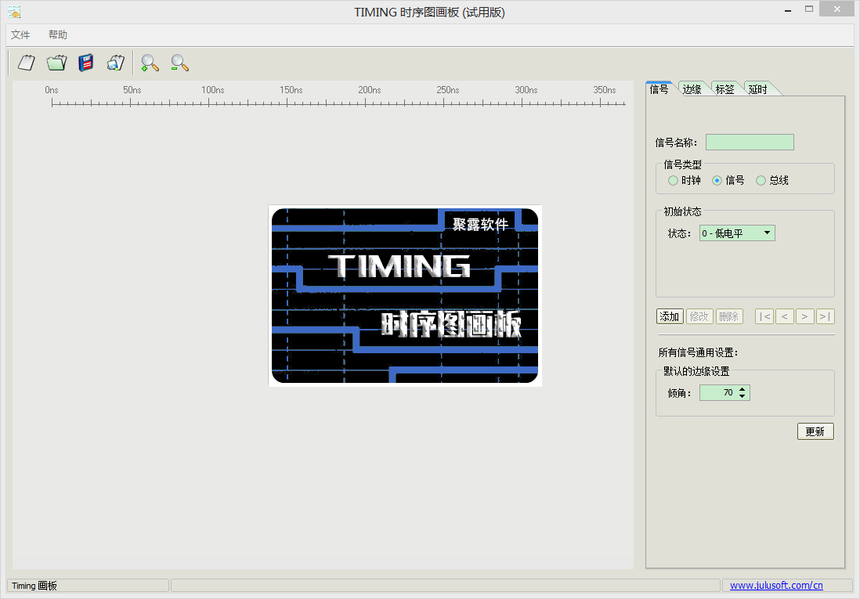Click the 信号名称 input field
Screen dimensions: 860x599
[x=749, y=142]
